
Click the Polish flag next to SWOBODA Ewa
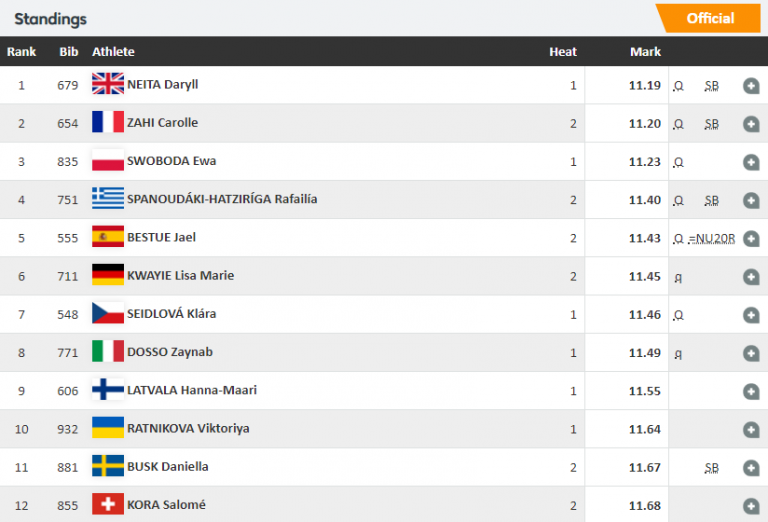tap(107, 161)
